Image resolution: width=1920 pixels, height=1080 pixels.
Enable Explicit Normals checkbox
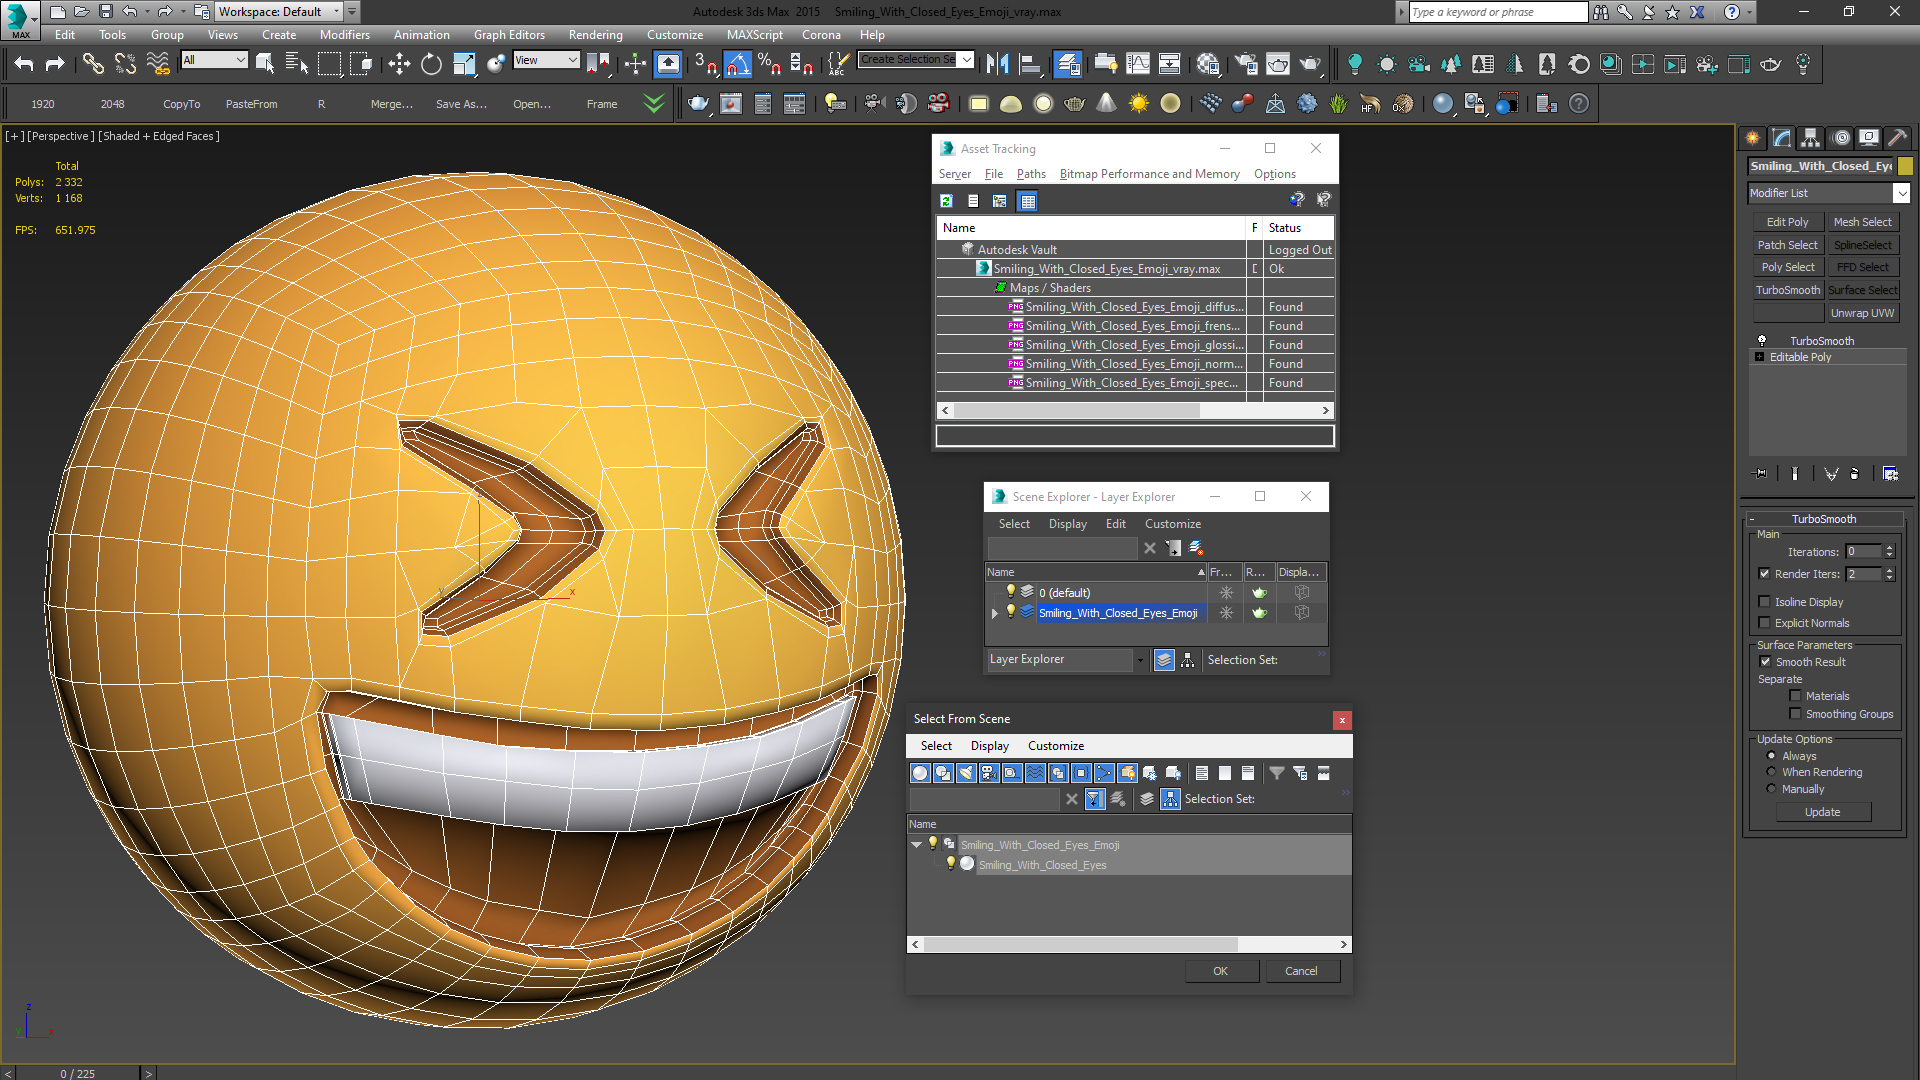click(1765, 623)
